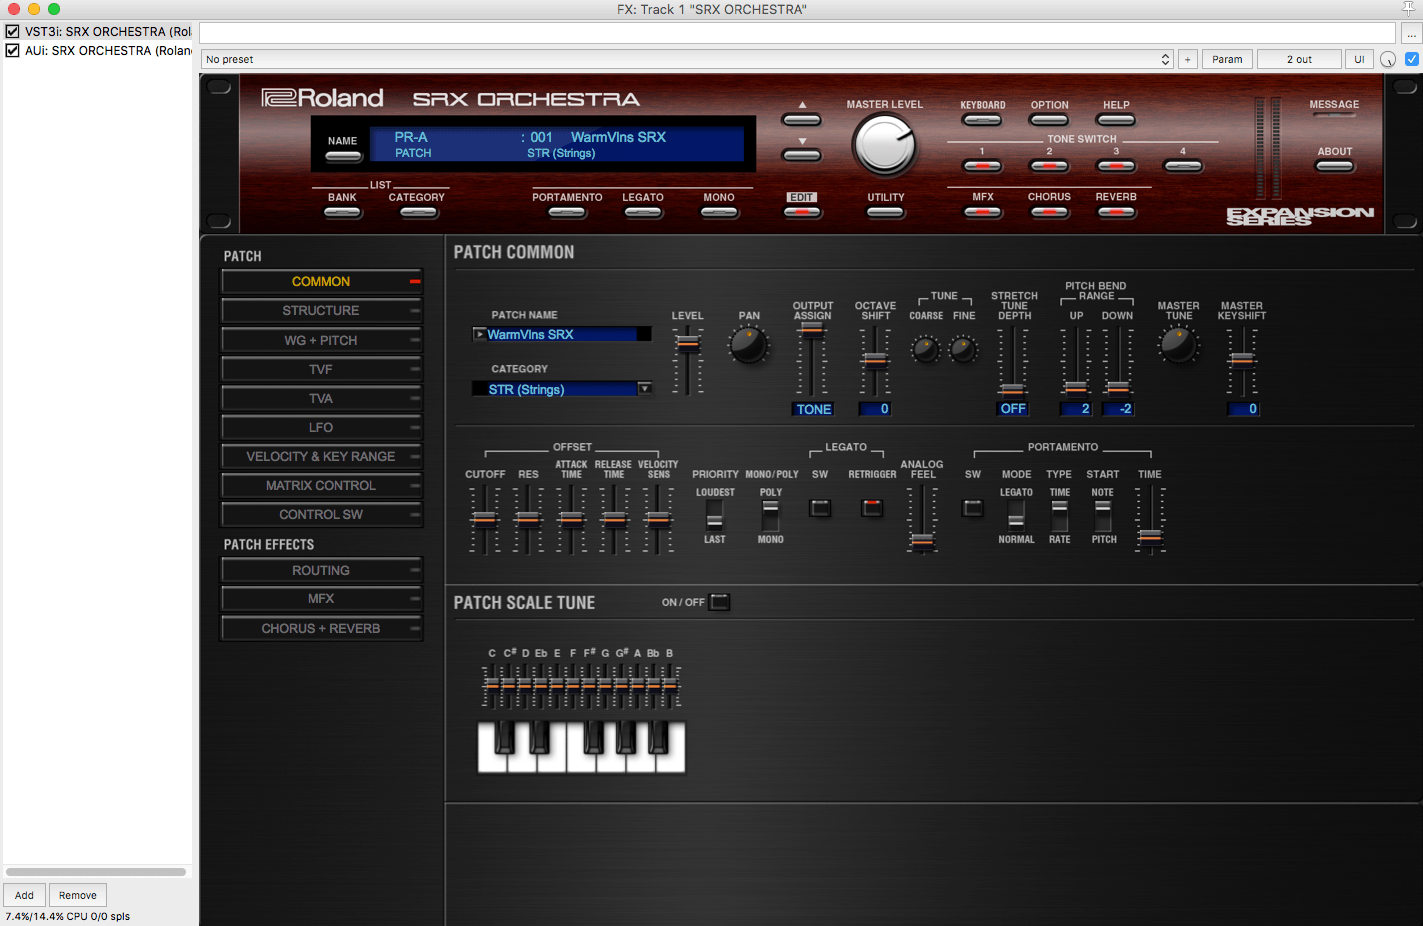Click the C# black key on mini keyboard
The width and height of the screenshot is (1423, 926).
tap(505, 737)
